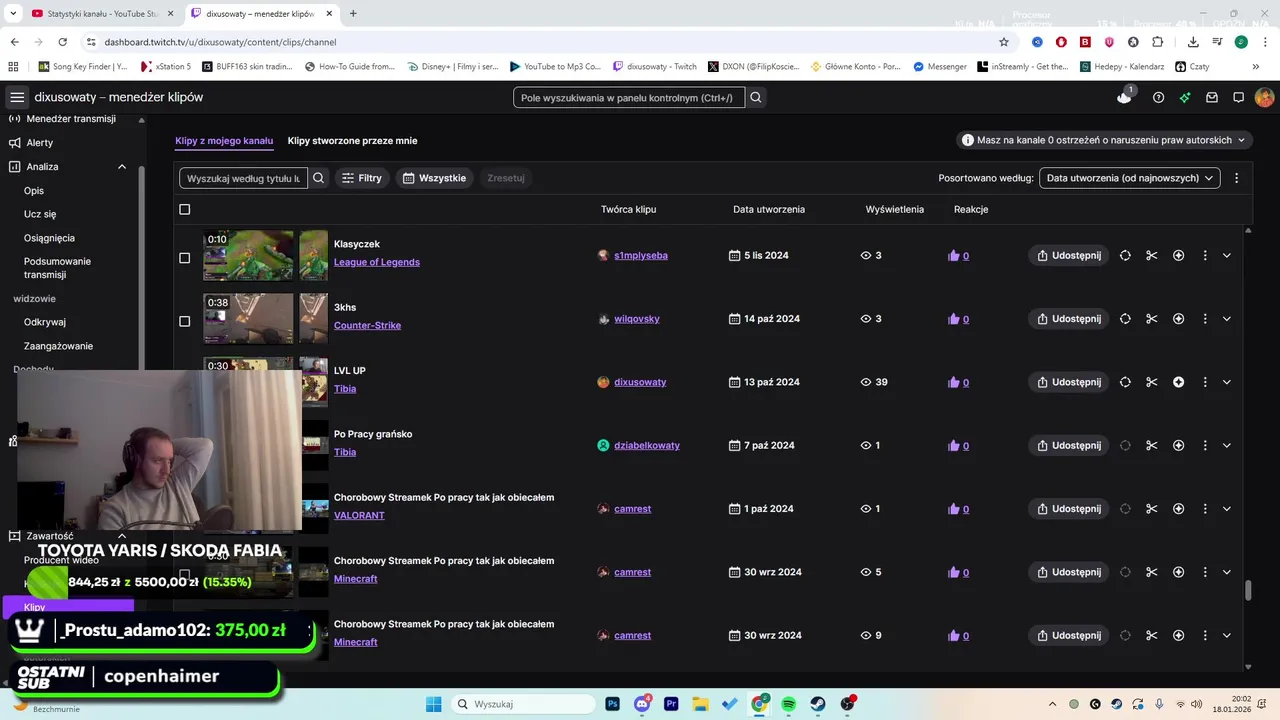
Task: Open Osiągnięcia in the sidebar
Action: point(49,238)
